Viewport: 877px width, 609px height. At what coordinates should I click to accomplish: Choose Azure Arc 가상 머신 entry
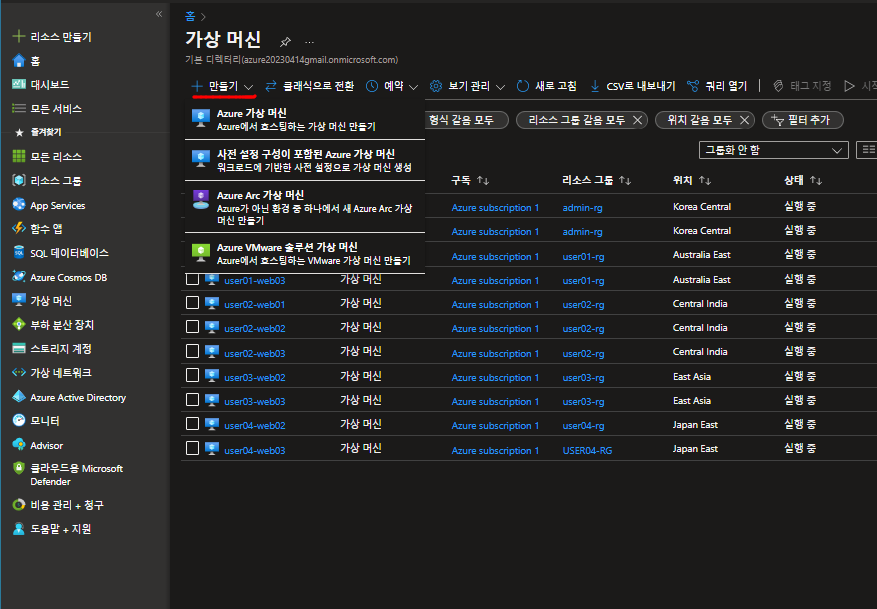pos(305,207)
